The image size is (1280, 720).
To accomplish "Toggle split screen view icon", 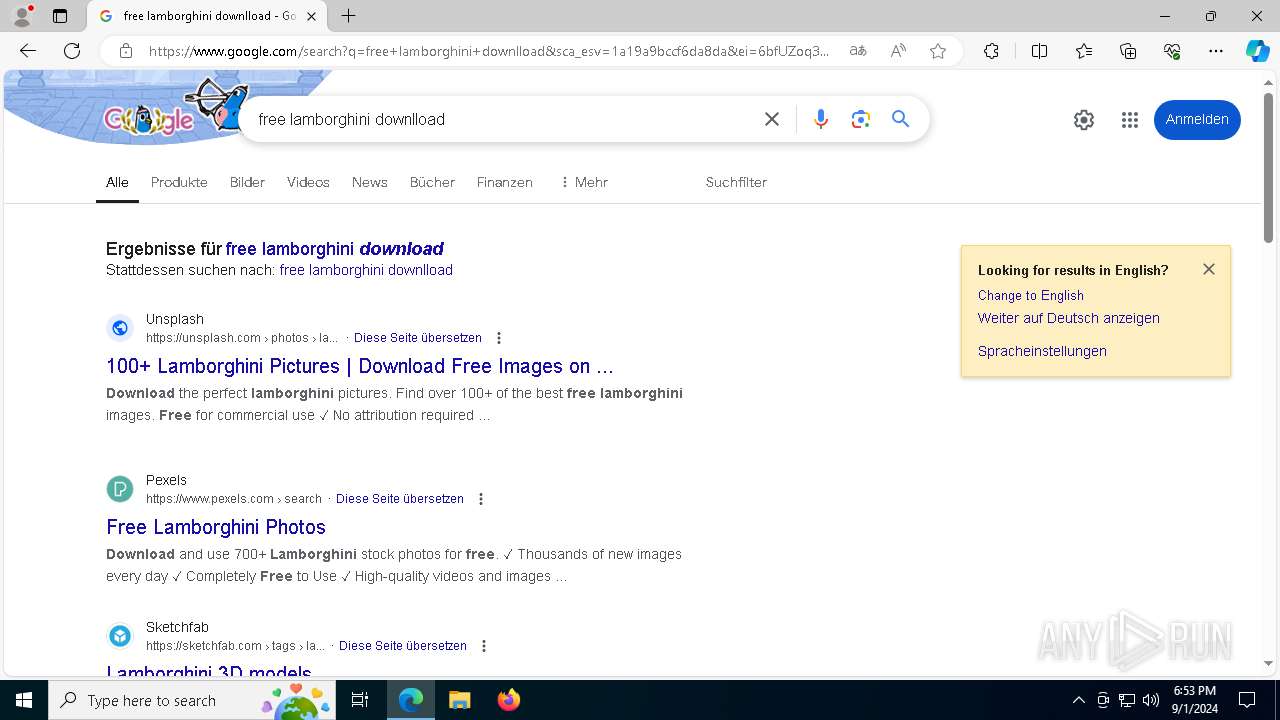I will [1039, 51].
